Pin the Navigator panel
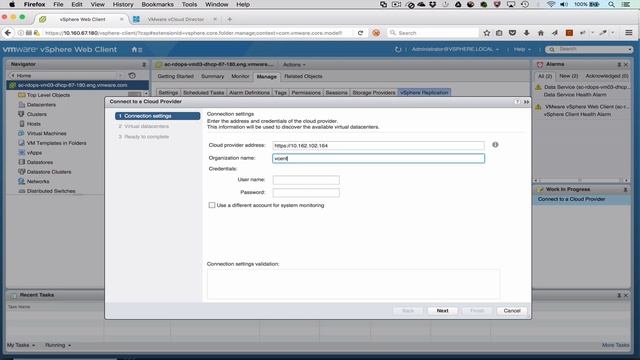 tap(144, 64)
